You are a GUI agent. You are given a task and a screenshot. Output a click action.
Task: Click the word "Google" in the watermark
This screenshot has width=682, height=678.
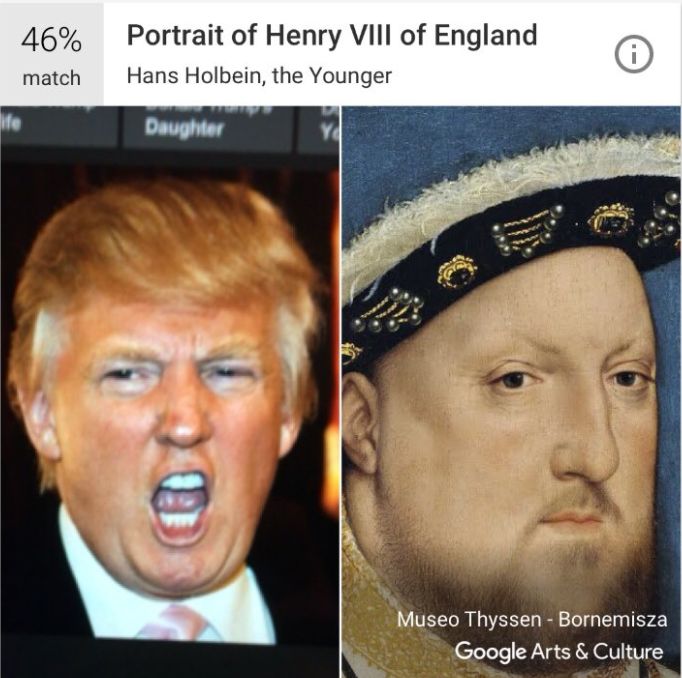click(490, 651)
